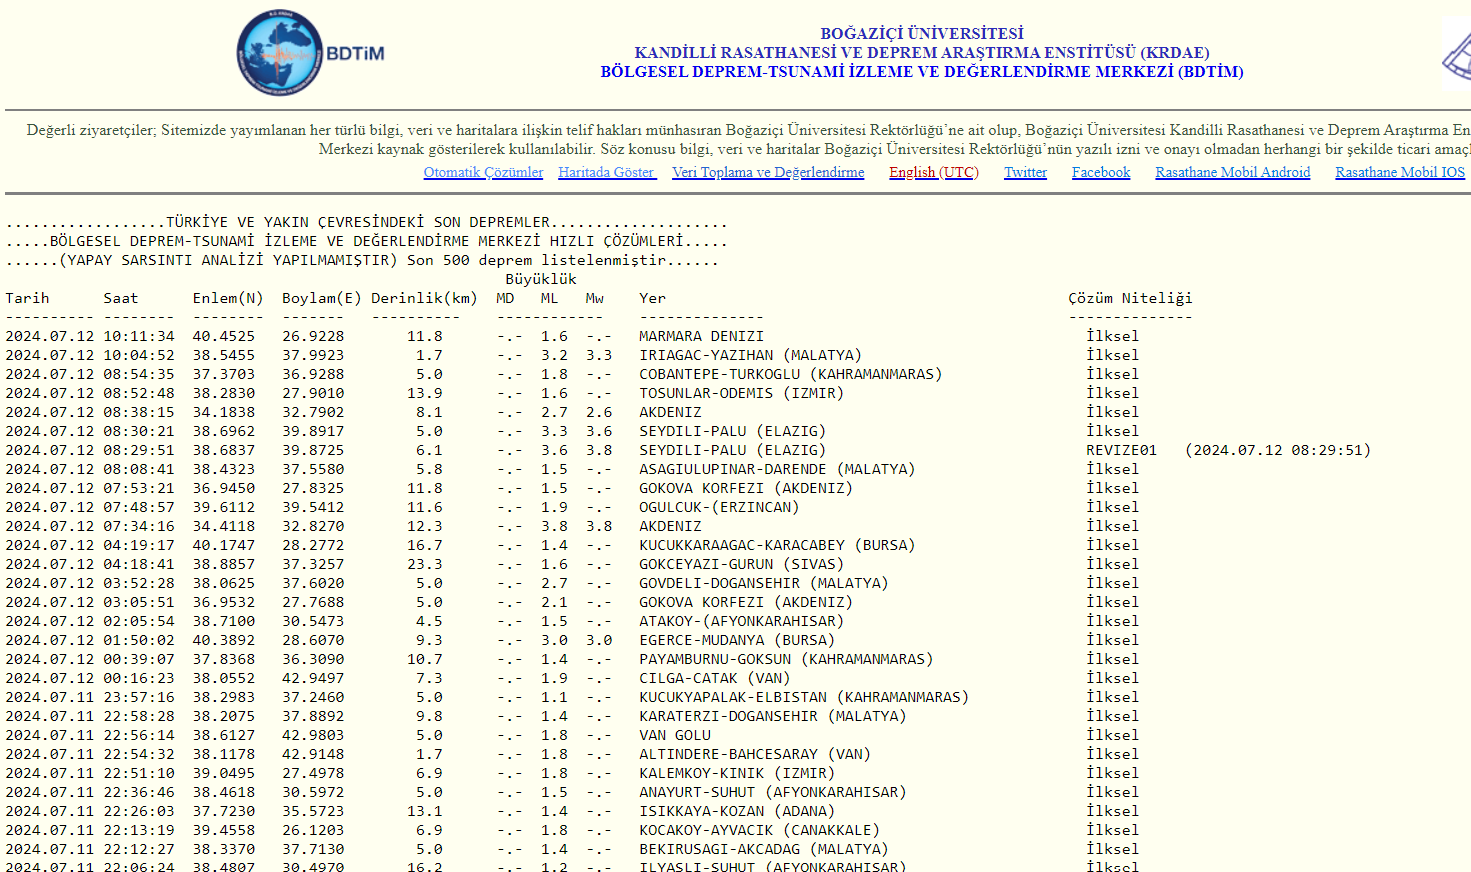Click the Derinlik(km) column header
Image resolution: width=1471 pixels, height=872 pixels.
(424, 298)
